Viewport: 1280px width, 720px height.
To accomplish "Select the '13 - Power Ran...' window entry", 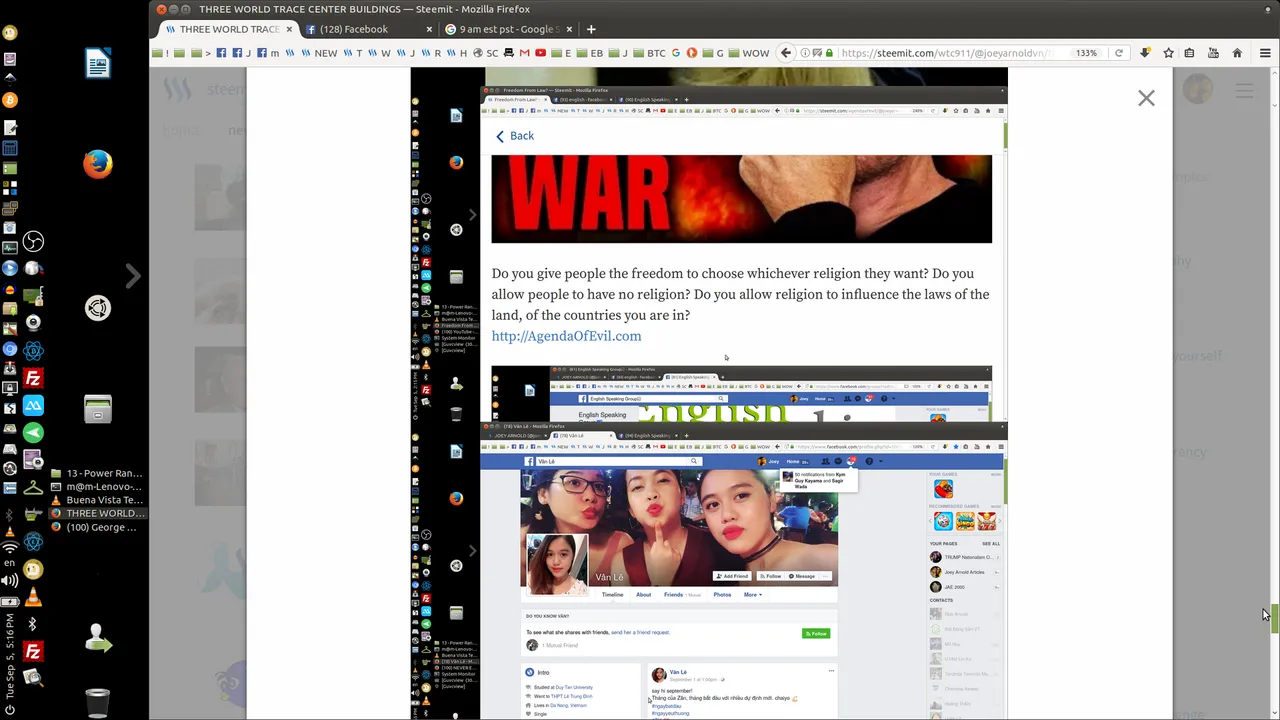I will (97, 473).
